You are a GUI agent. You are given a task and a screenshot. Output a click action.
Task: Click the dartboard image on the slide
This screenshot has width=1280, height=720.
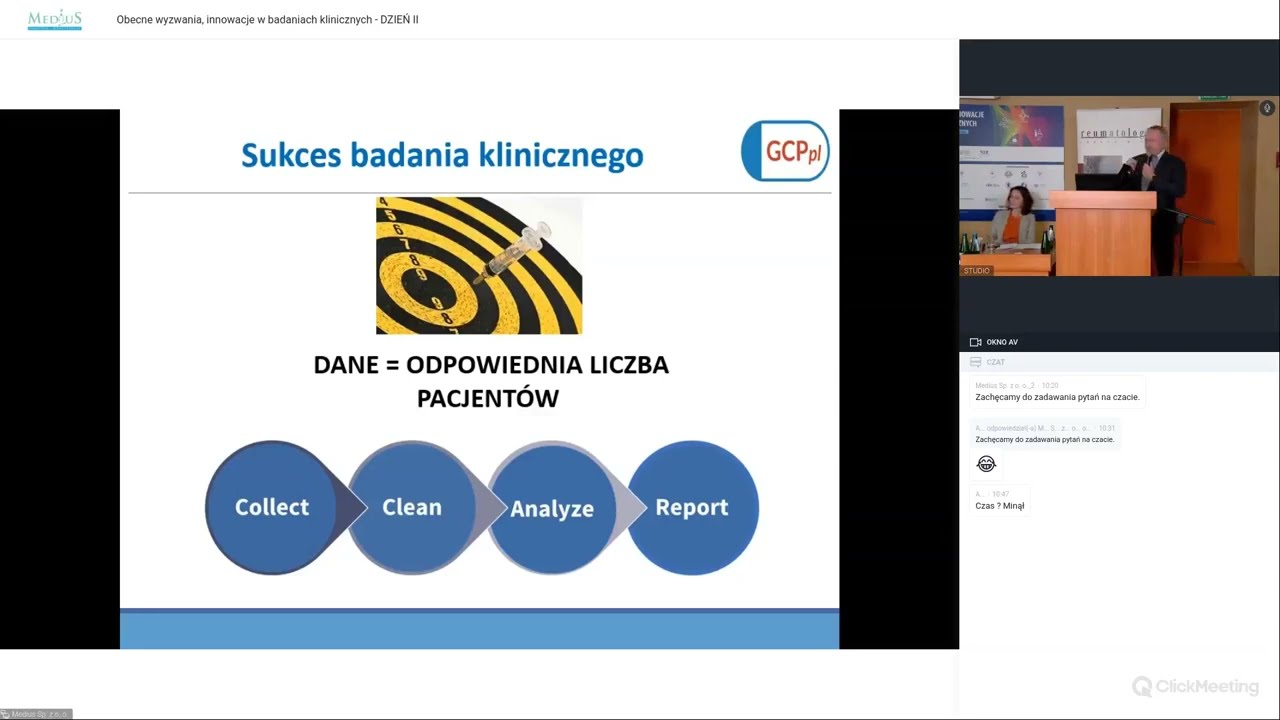tap(479, 265)
